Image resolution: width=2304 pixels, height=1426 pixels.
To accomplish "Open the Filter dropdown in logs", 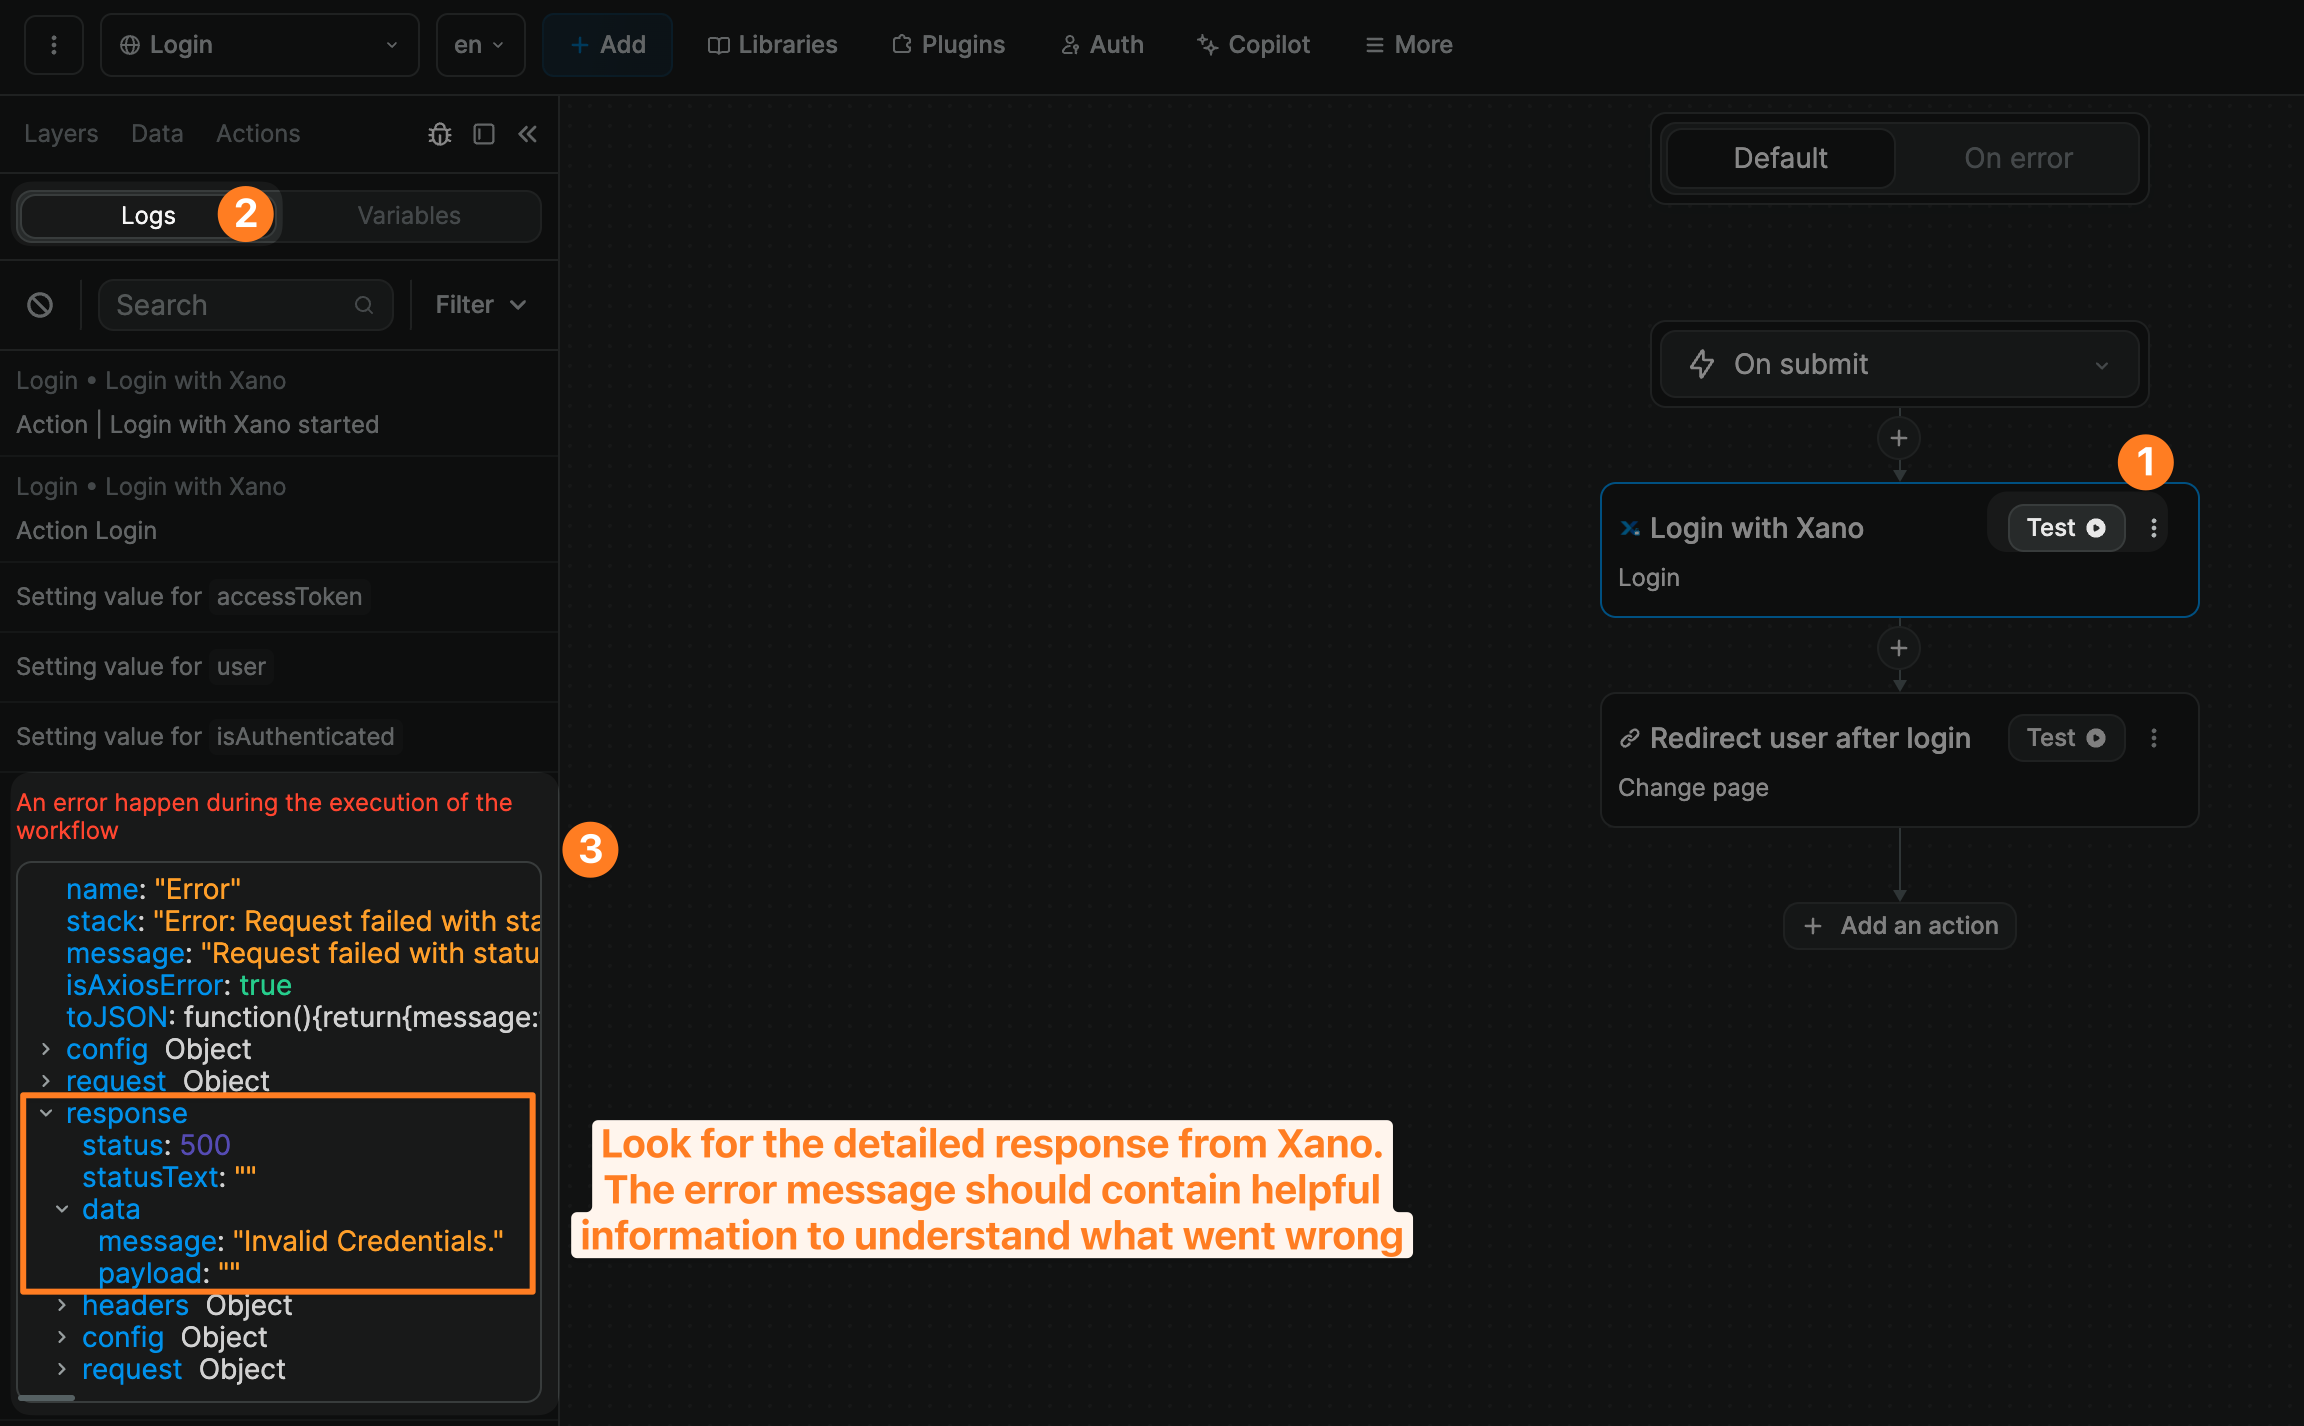I will click(x=480, y=305).
